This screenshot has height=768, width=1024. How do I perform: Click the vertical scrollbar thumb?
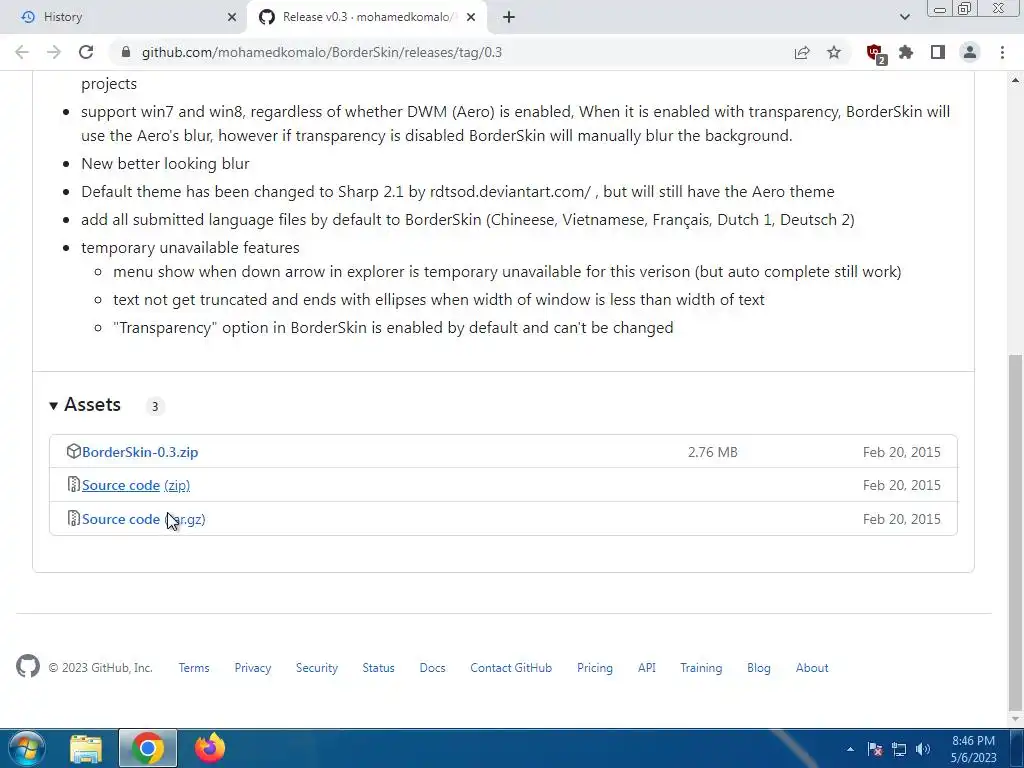tap(1015, 532)
